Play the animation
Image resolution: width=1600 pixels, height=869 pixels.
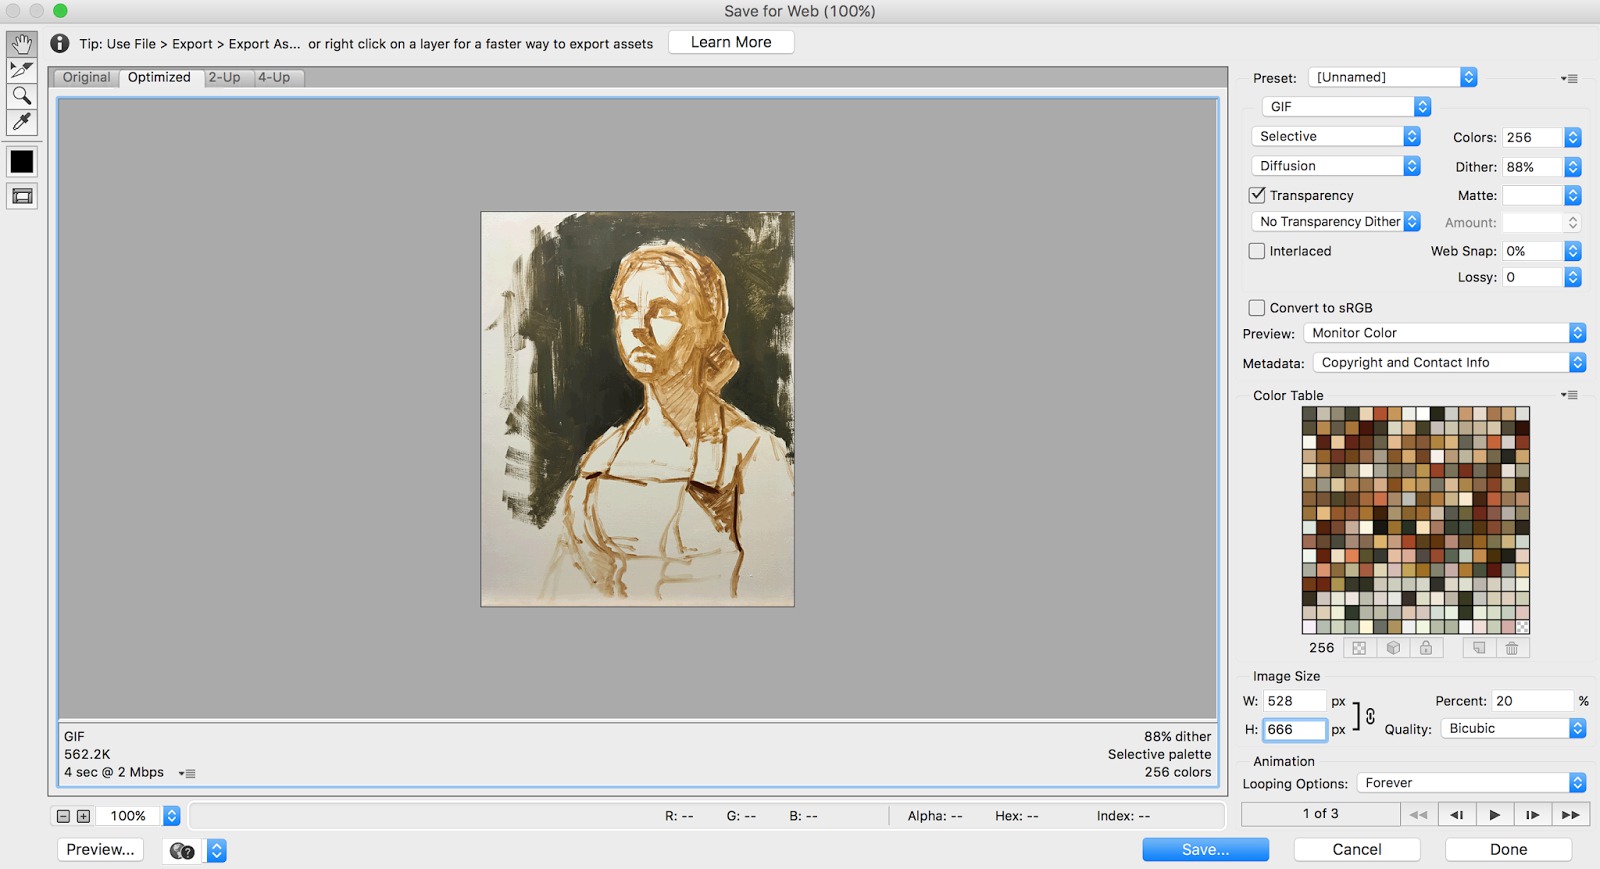coord(1495,815)
